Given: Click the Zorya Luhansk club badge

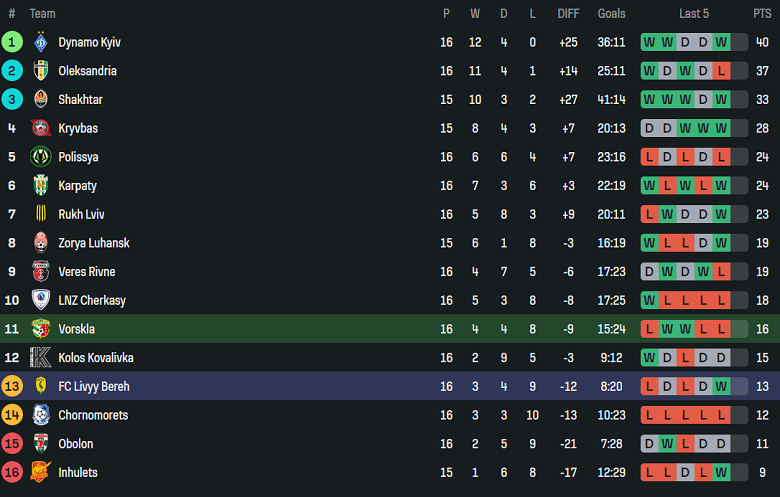Looking at the screenshot, I should point(41,243).
